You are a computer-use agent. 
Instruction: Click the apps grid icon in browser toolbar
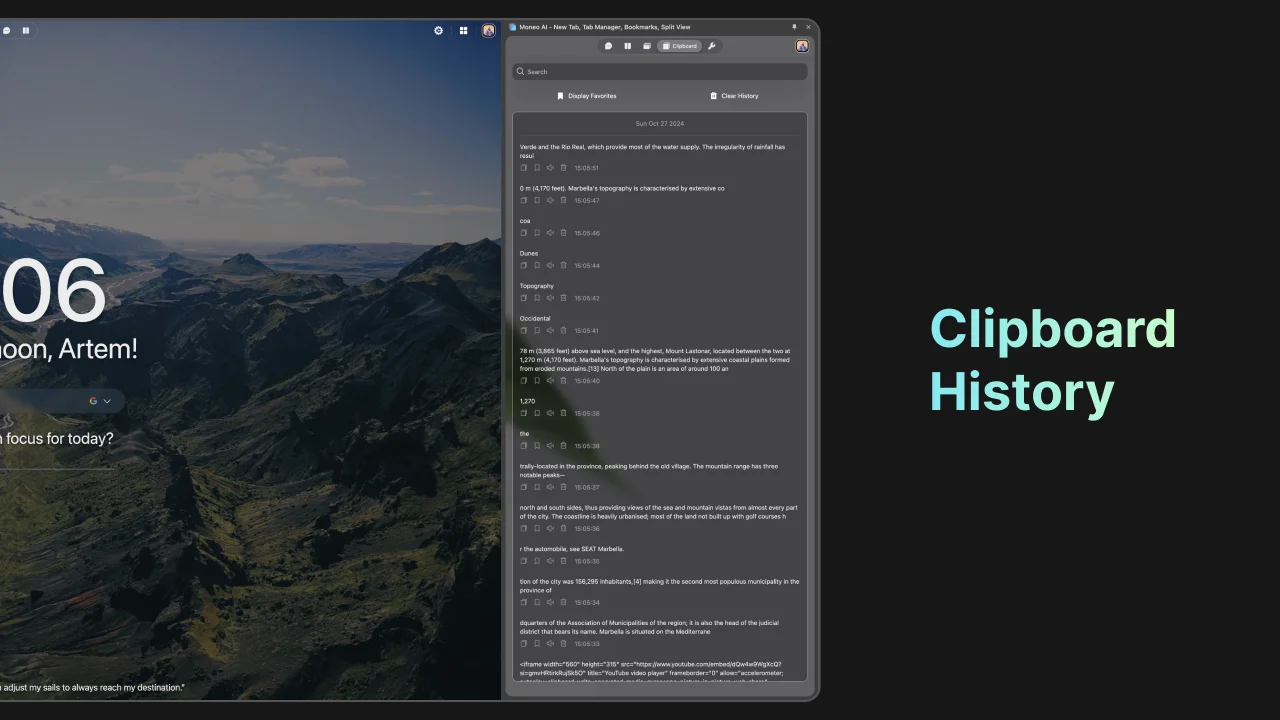pyautogui.click(x=463, y=30)
